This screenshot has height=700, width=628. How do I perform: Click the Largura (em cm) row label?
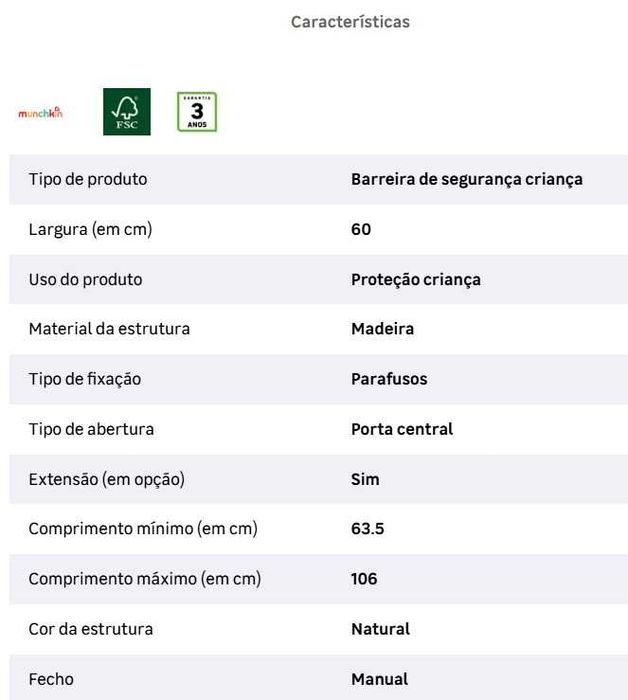point(91,229)
